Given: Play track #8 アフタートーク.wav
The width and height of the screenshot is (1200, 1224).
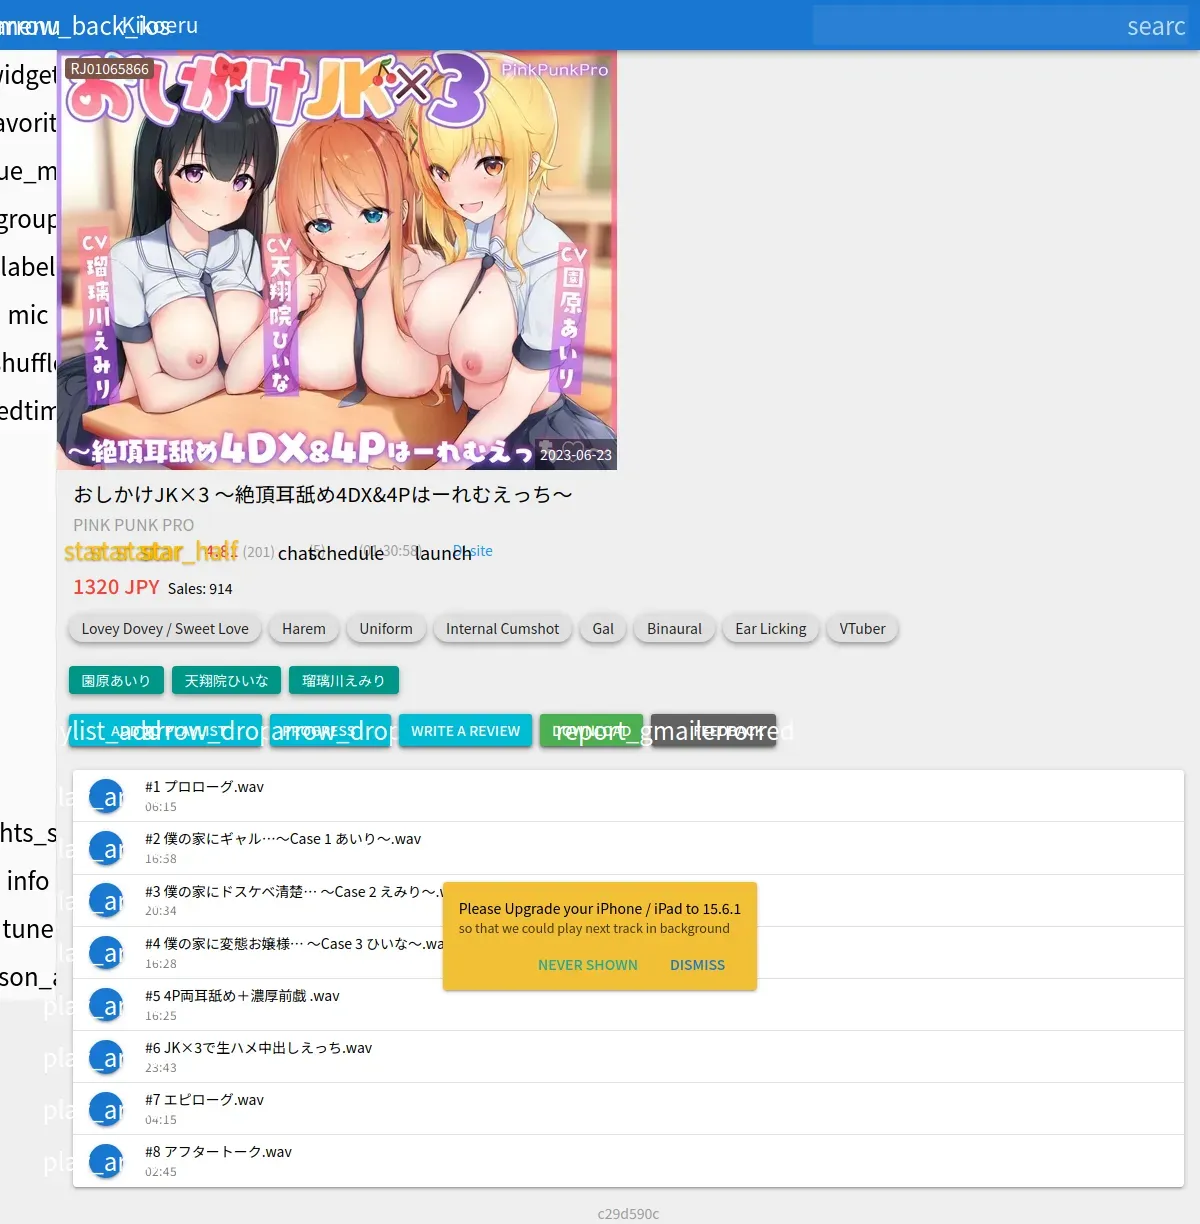Looking at the screenshot, I should pos(628,1161).
